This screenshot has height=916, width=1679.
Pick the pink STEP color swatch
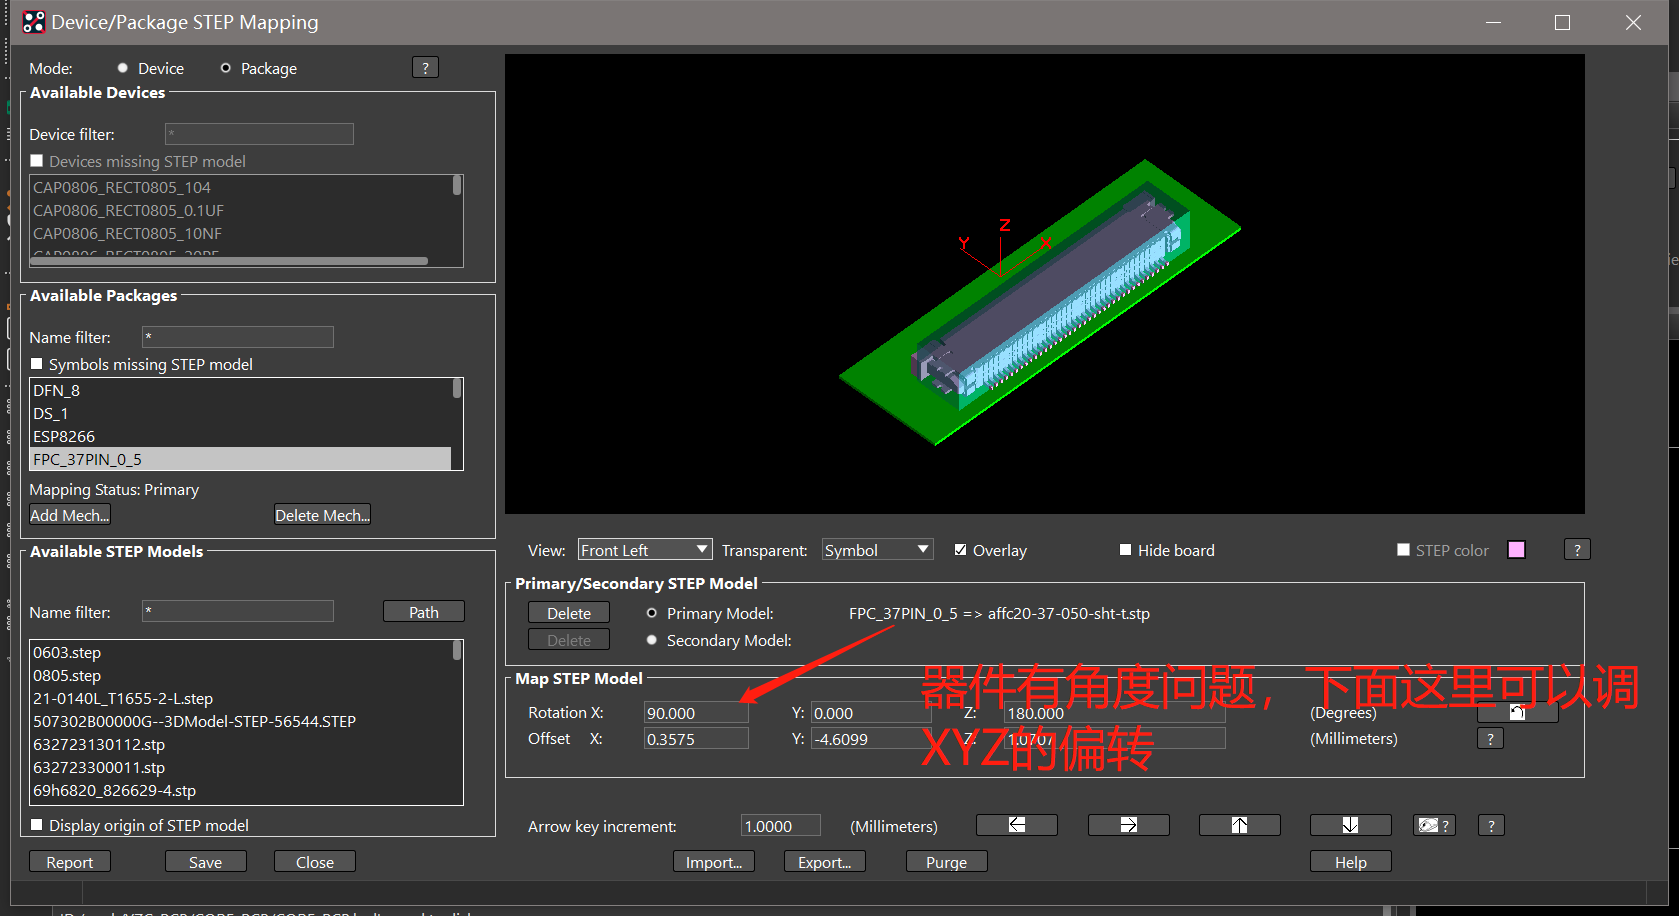tap(1517, 550)
